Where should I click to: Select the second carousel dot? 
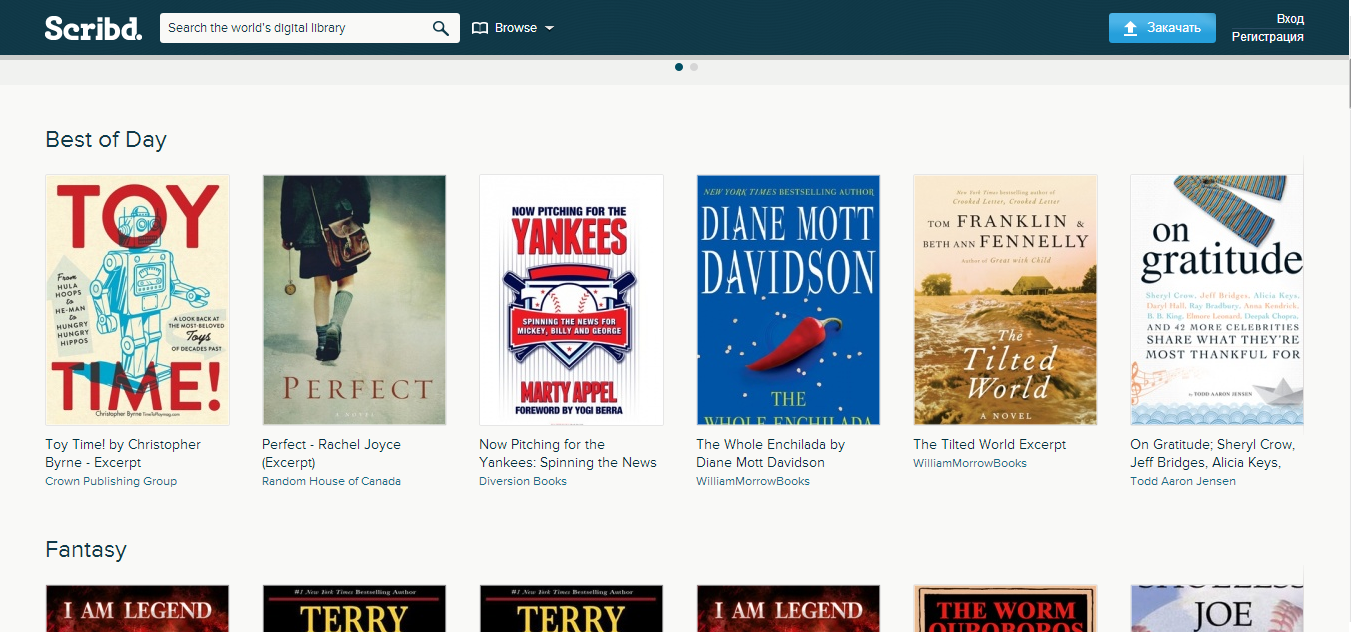point(694,67)
